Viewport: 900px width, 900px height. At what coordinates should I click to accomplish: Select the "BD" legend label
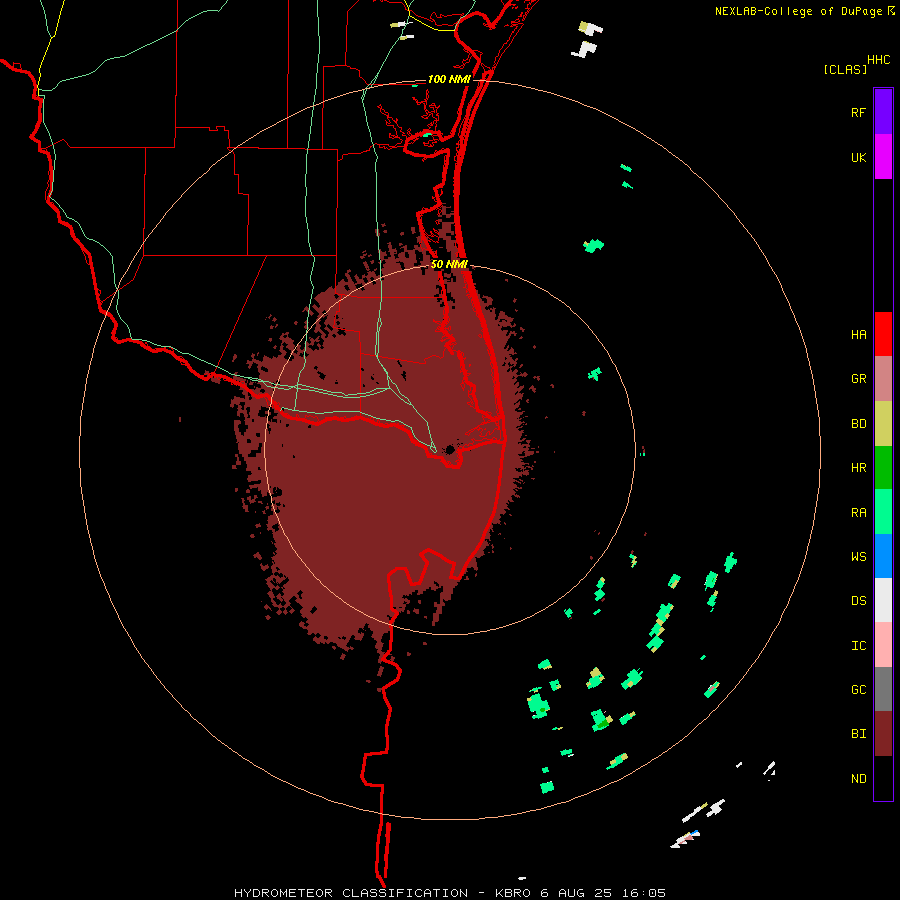click(858, 424)
